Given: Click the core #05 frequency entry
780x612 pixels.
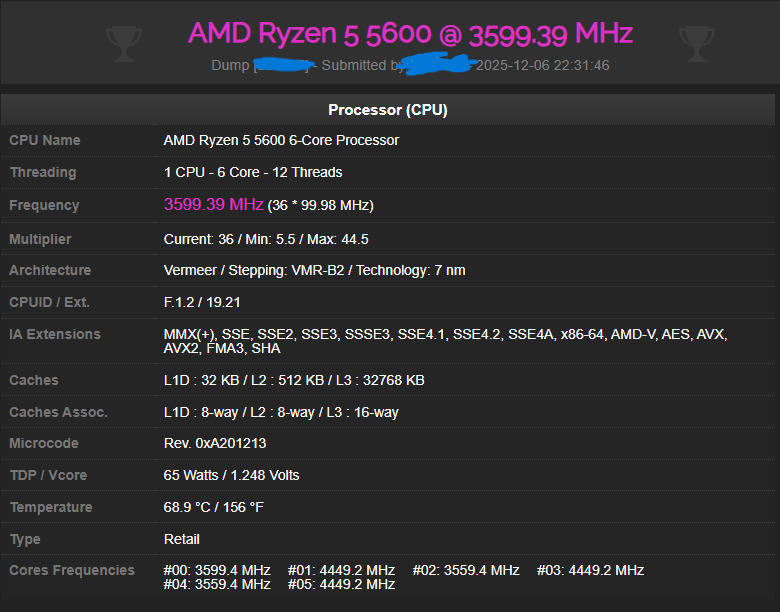Looking at the screenshot, I should tap(341, 584).
